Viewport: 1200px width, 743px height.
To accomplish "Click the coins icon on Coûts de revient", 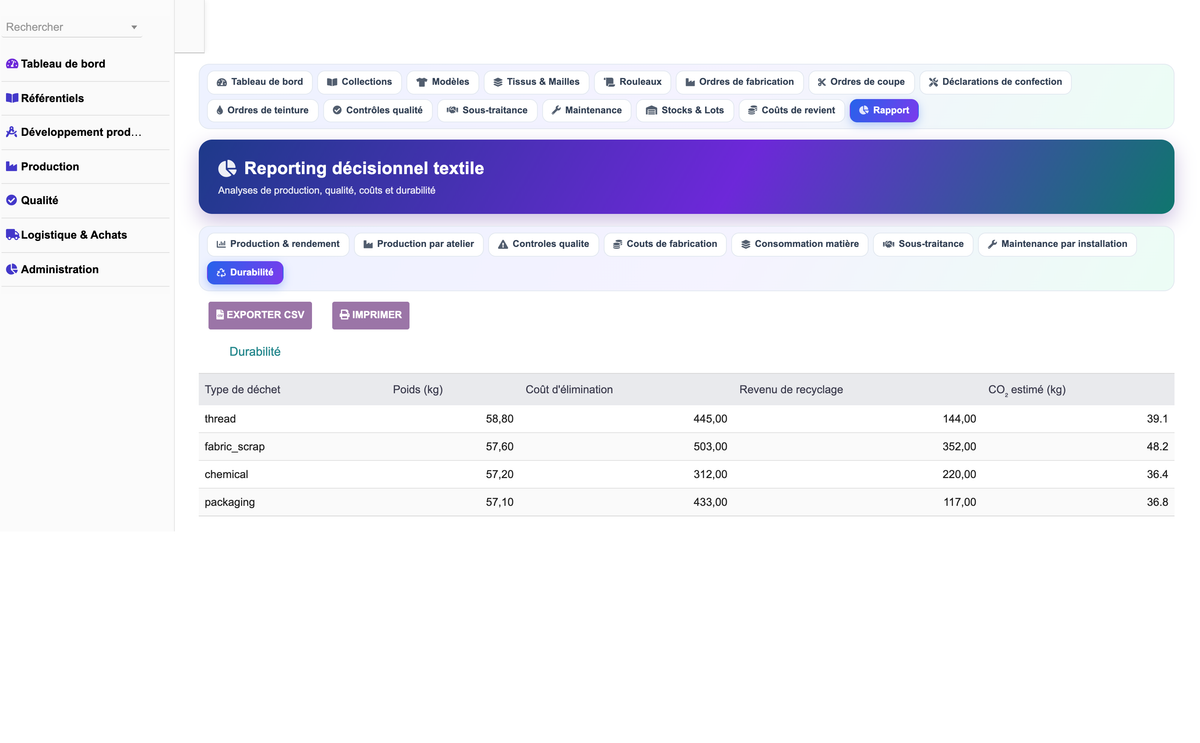I will click(x=753, y=110).
